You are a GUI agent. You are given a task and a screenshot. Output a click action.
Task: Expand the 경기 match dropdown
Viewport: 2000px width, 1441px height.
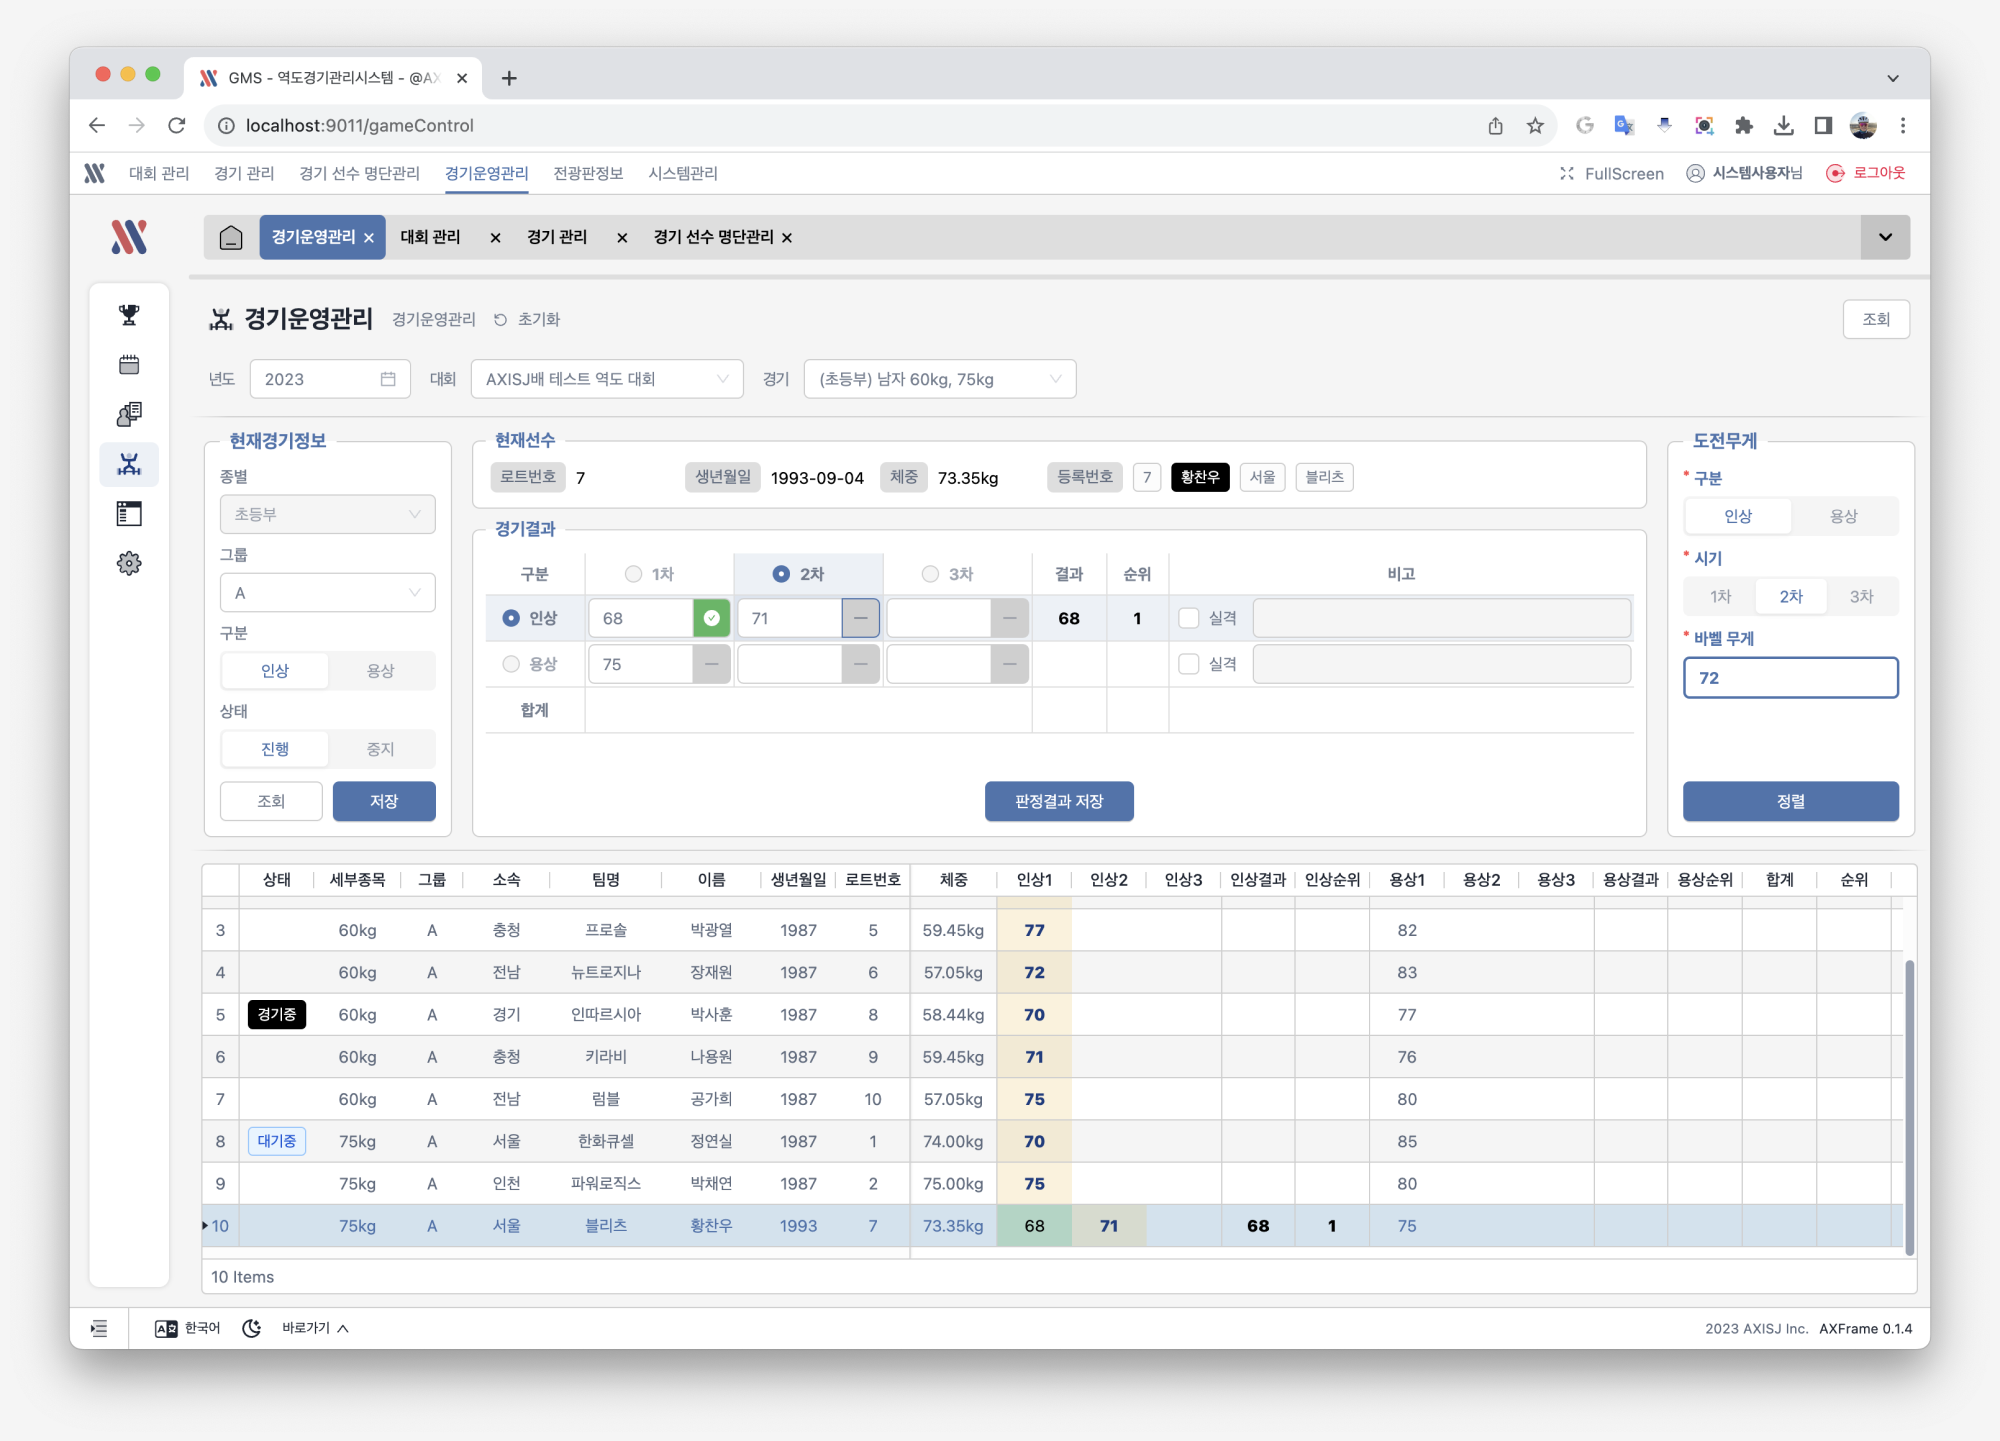pos(940,379)
